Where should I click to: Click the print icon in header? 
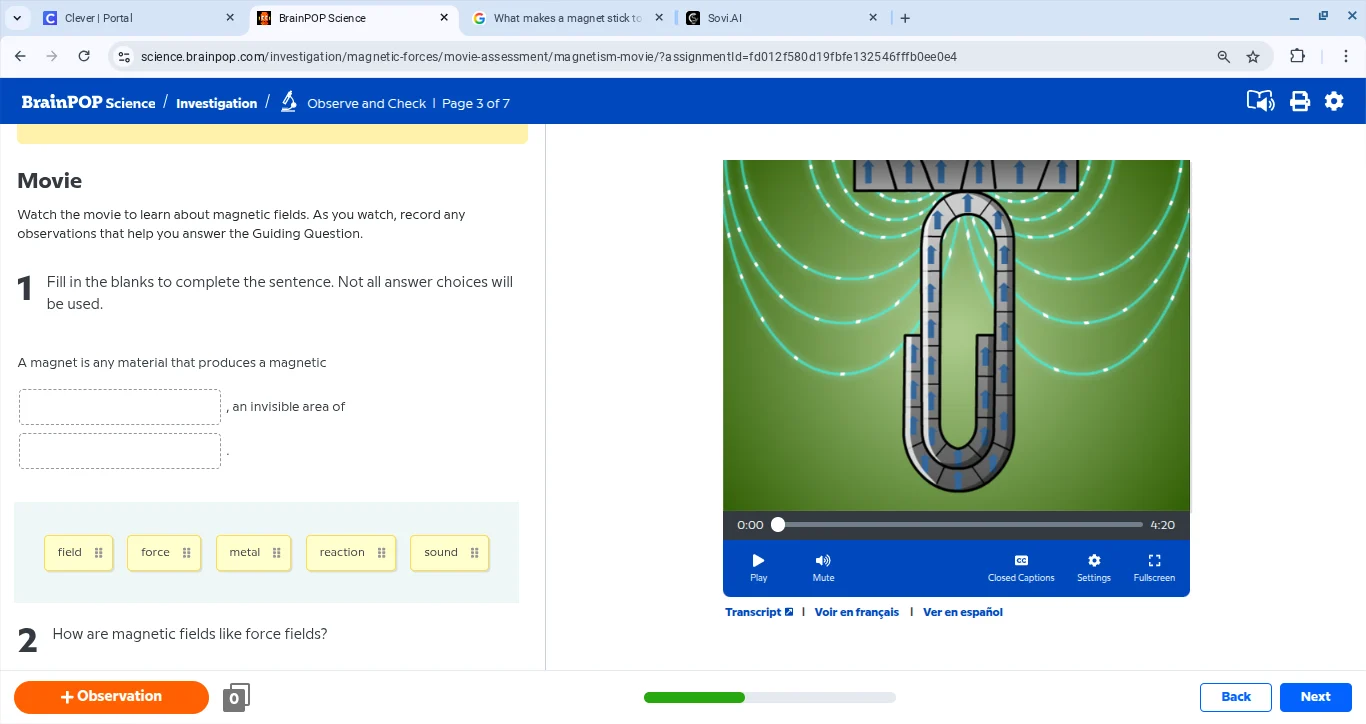pos(1299,102)
